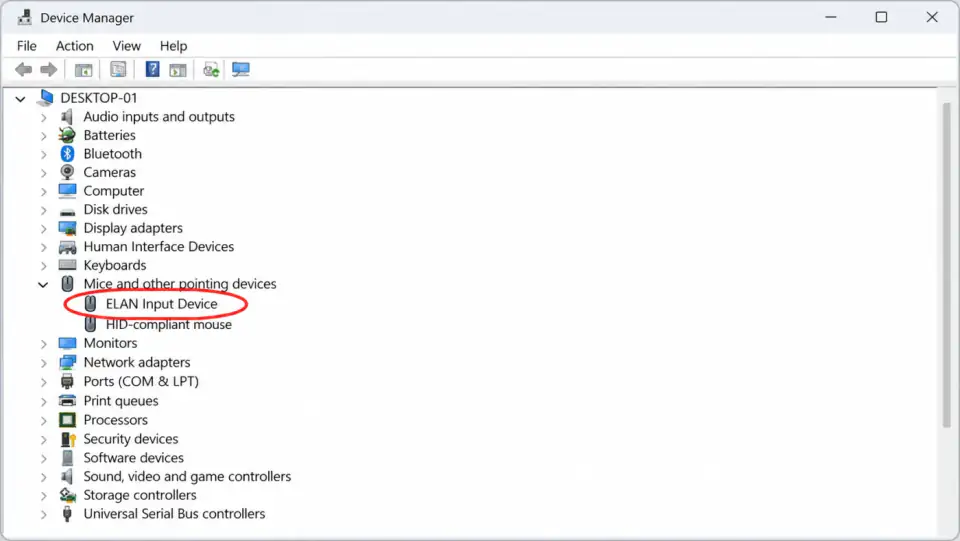Close the Device Manager window
This screenshot has height=541, width=960.
coord(932,17)
